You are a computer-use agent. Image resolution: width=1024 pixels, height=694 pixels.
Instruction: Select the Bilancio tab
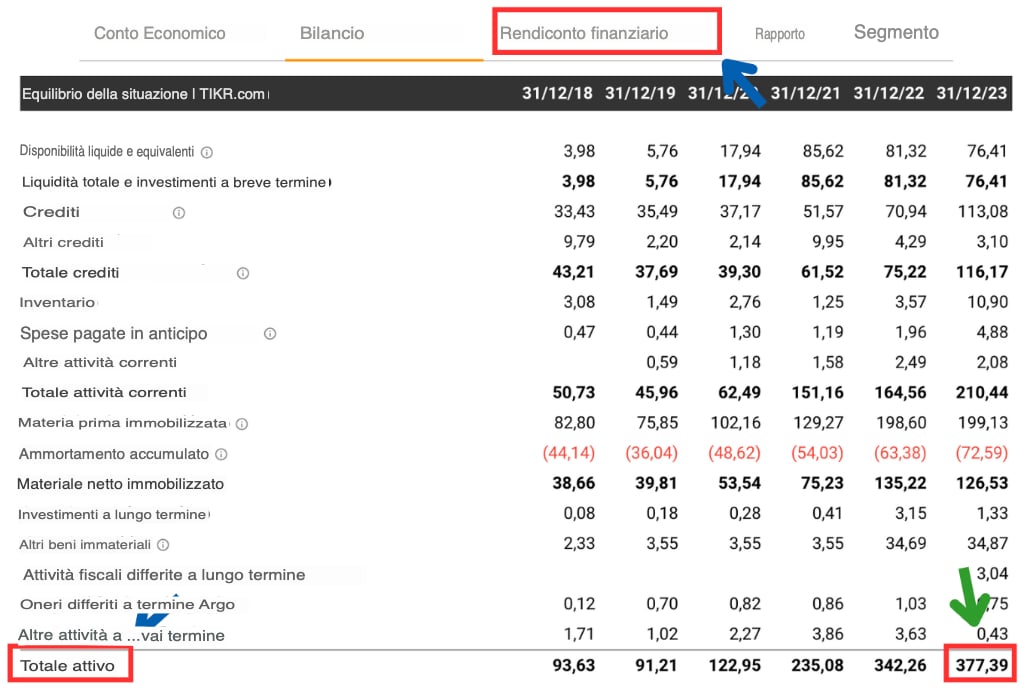point(332,33)
